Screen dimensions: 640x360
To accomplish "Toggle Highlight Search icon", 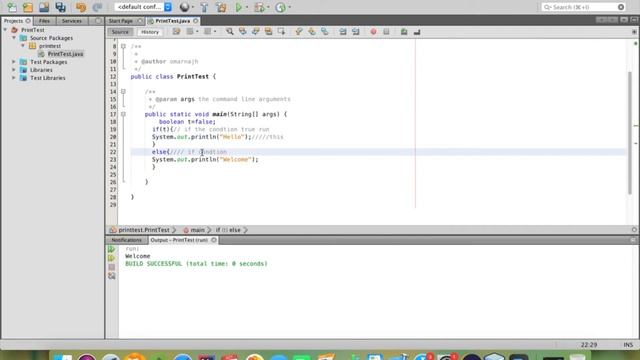I will pos(268,32).
